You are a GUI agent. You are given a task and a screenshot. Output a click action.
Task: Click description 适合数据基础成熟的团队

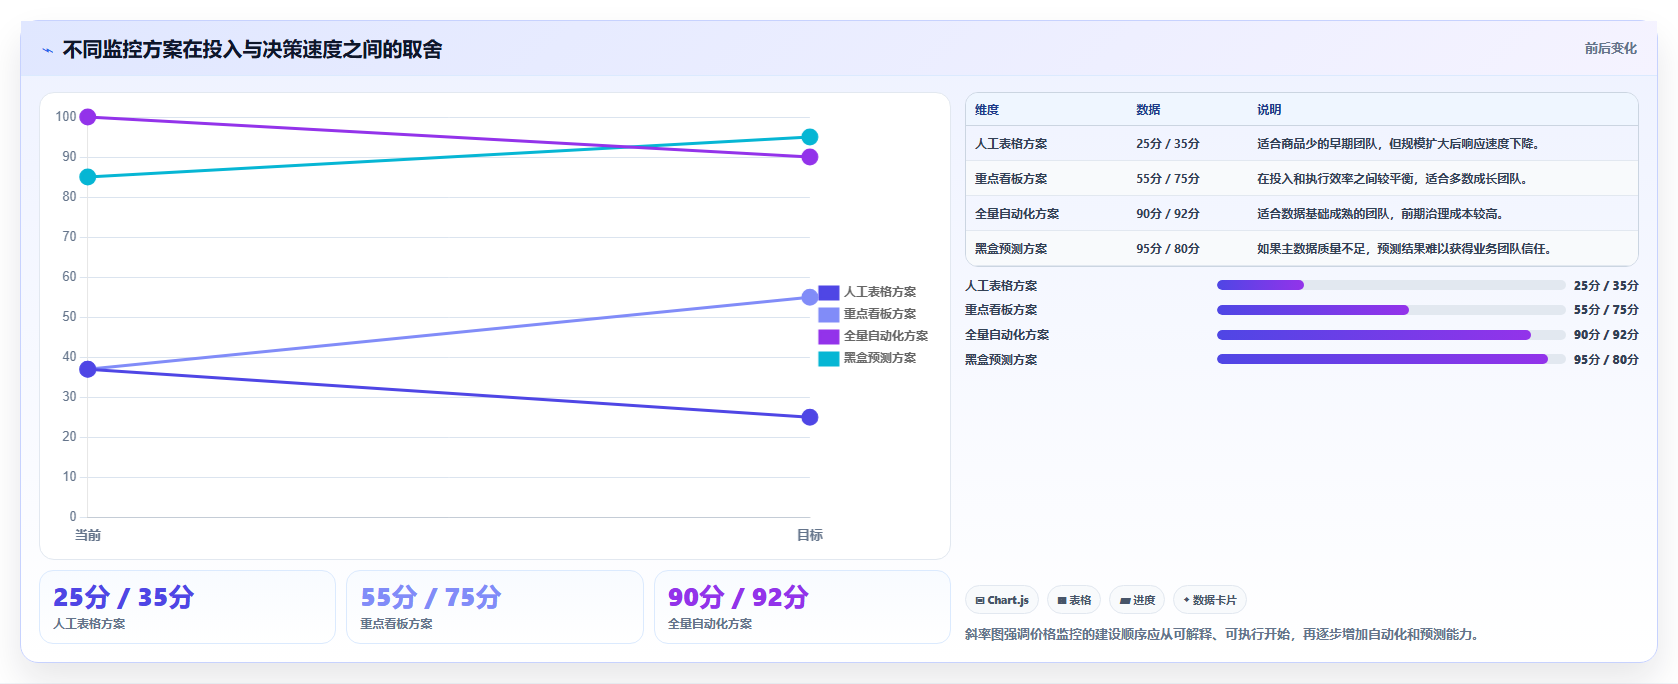[1380, 214]
